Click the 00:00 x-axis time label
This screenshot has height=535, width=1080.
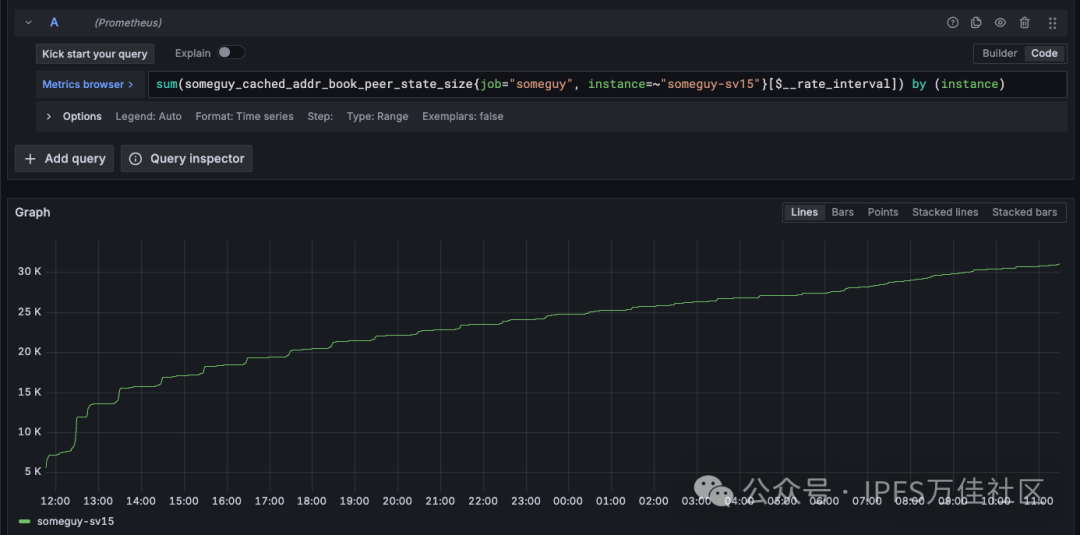pyautogui.click(x=568, y=501)
